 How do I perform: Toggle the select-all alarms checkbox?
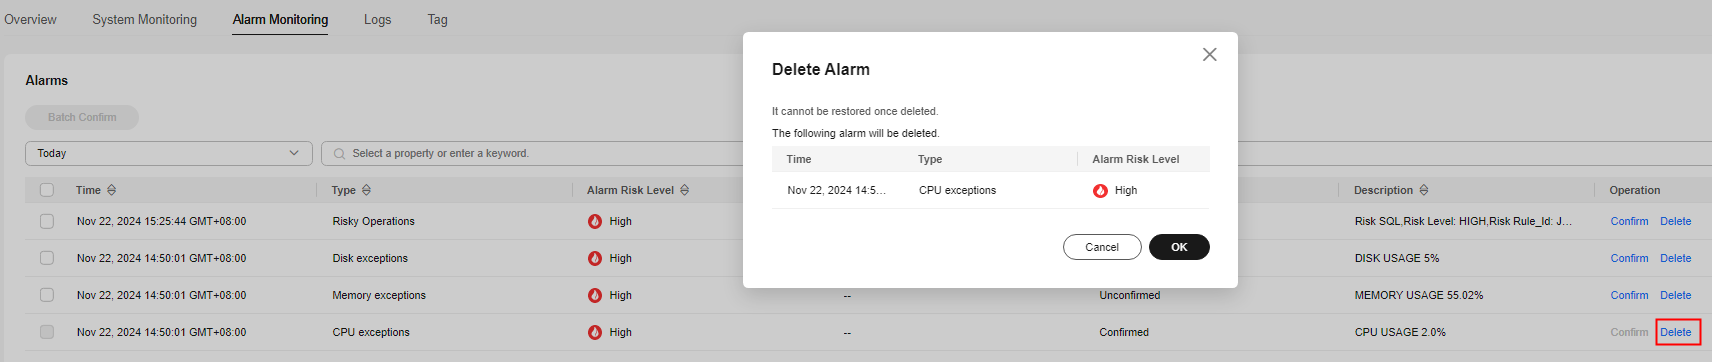(47, 190)
